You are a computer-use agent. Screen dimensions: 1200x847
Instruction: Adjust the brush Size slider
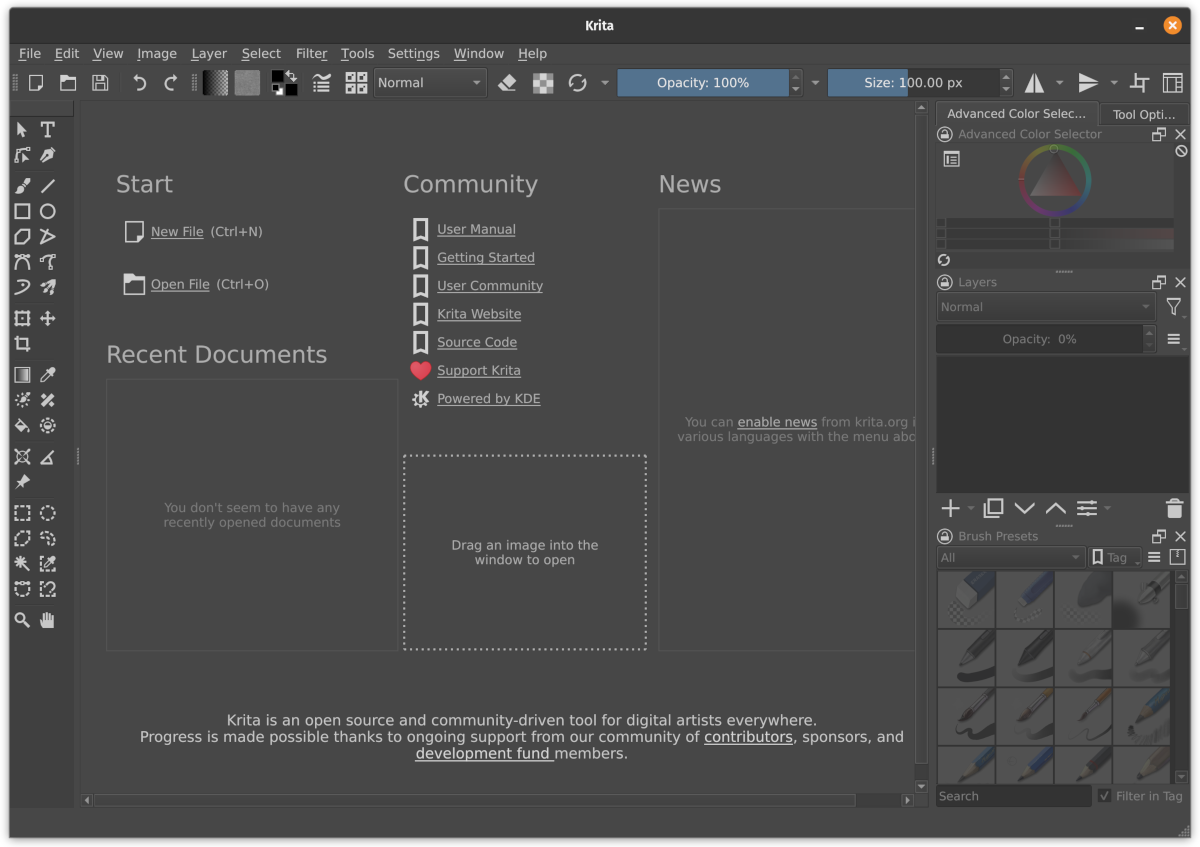pos(913,83)
